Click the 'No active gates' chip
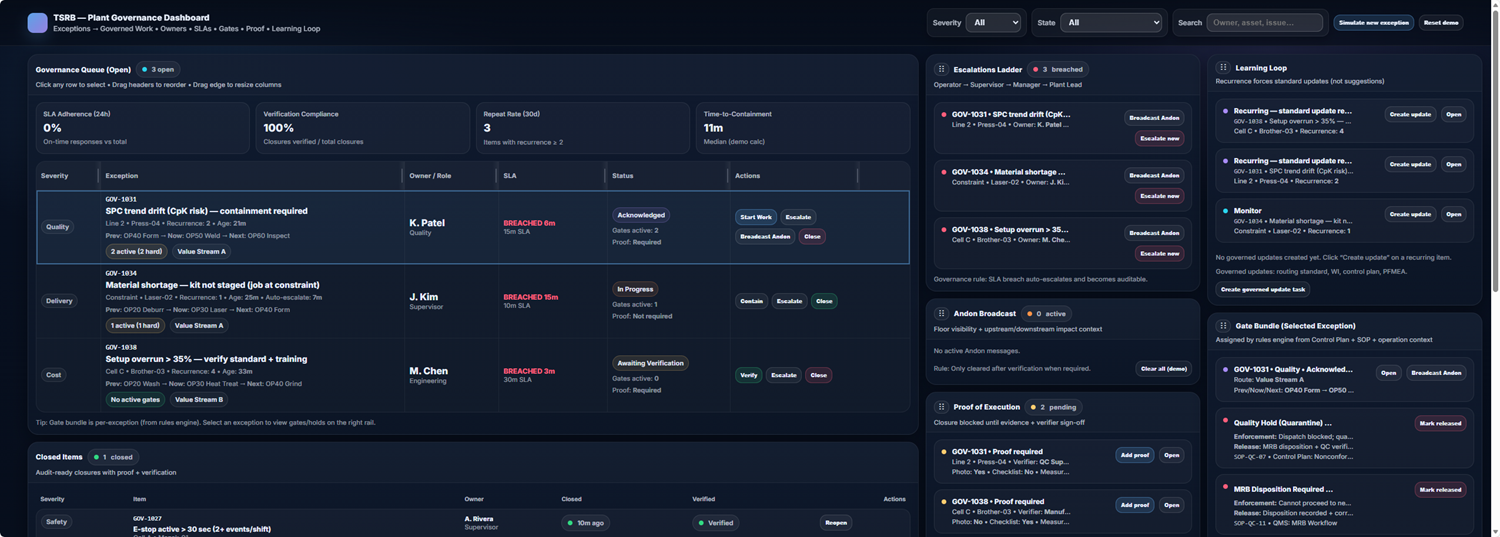This screenshot has height=537, width=1500. [x=136, y=399]
